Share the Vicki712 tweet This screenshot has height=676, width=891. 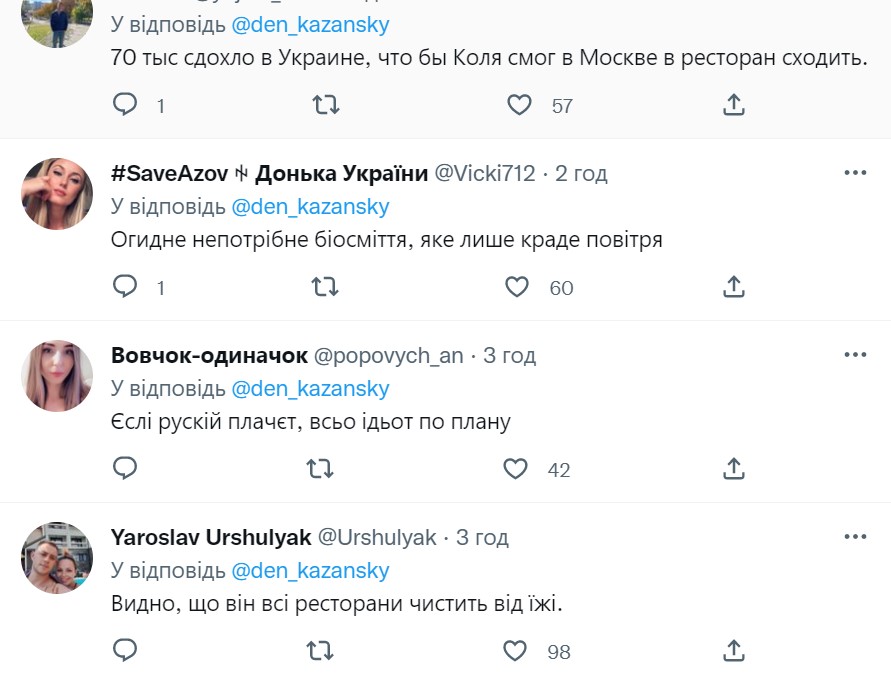coord(733,287)
